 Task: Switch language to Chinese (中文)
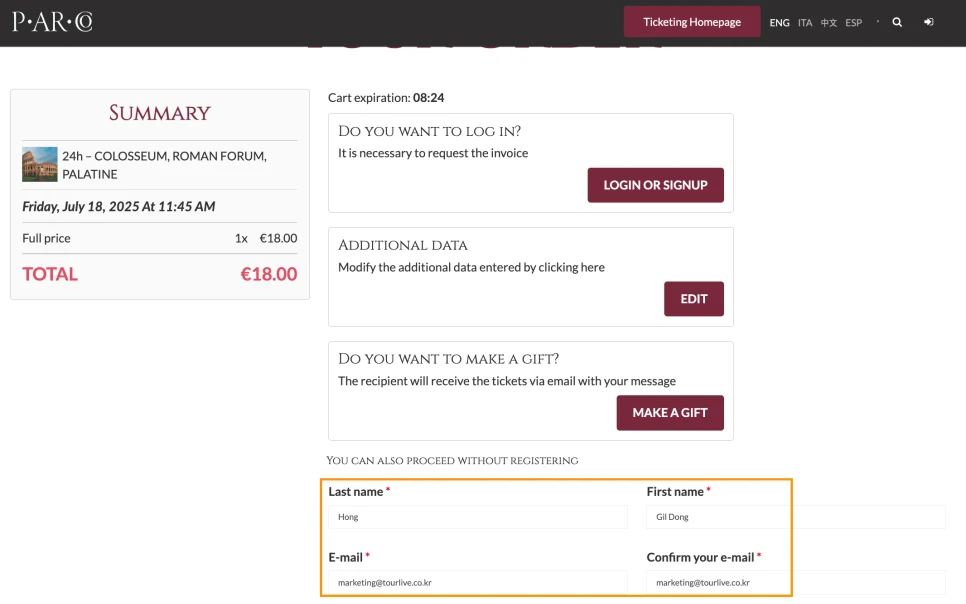pyautogui.click(x=829, y=22)
